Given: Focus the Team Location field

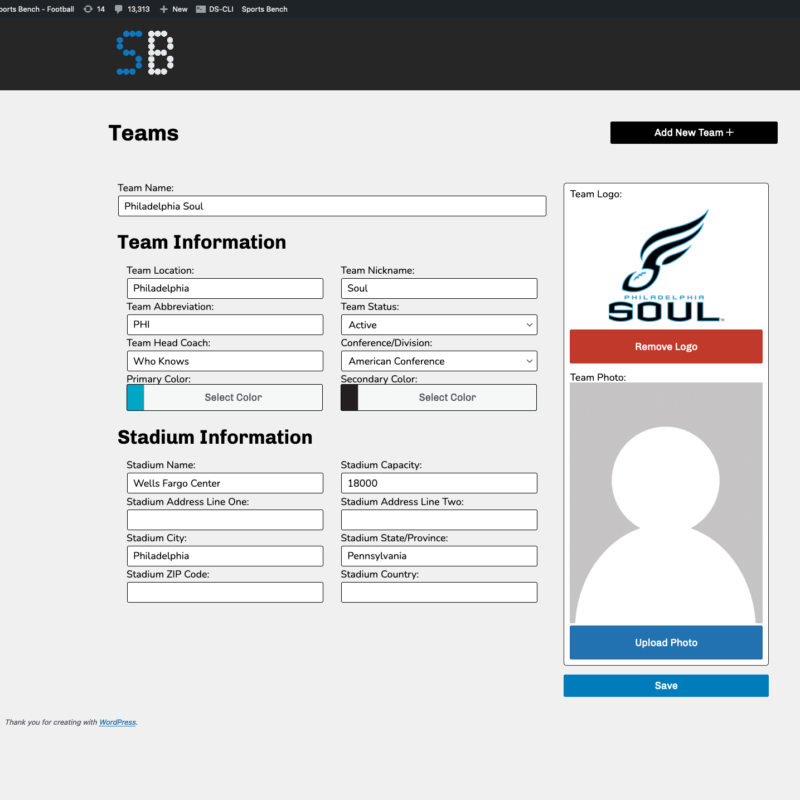Looking at the screenshot, I should (x=225, y=288).
